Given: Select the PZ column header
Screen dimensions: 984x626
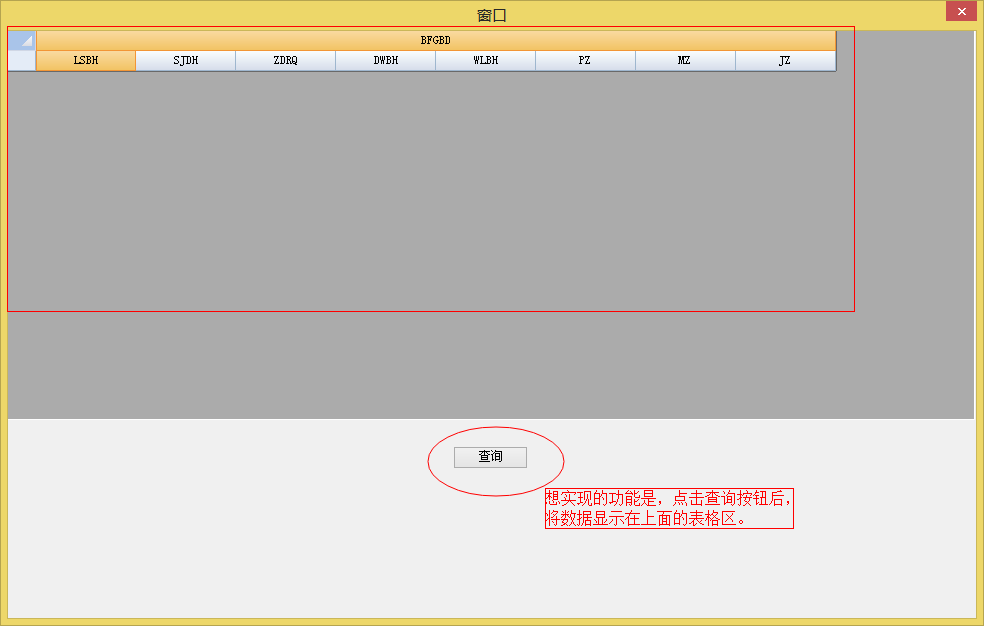Looking at the screenshot, I should (x=586, y=61).
